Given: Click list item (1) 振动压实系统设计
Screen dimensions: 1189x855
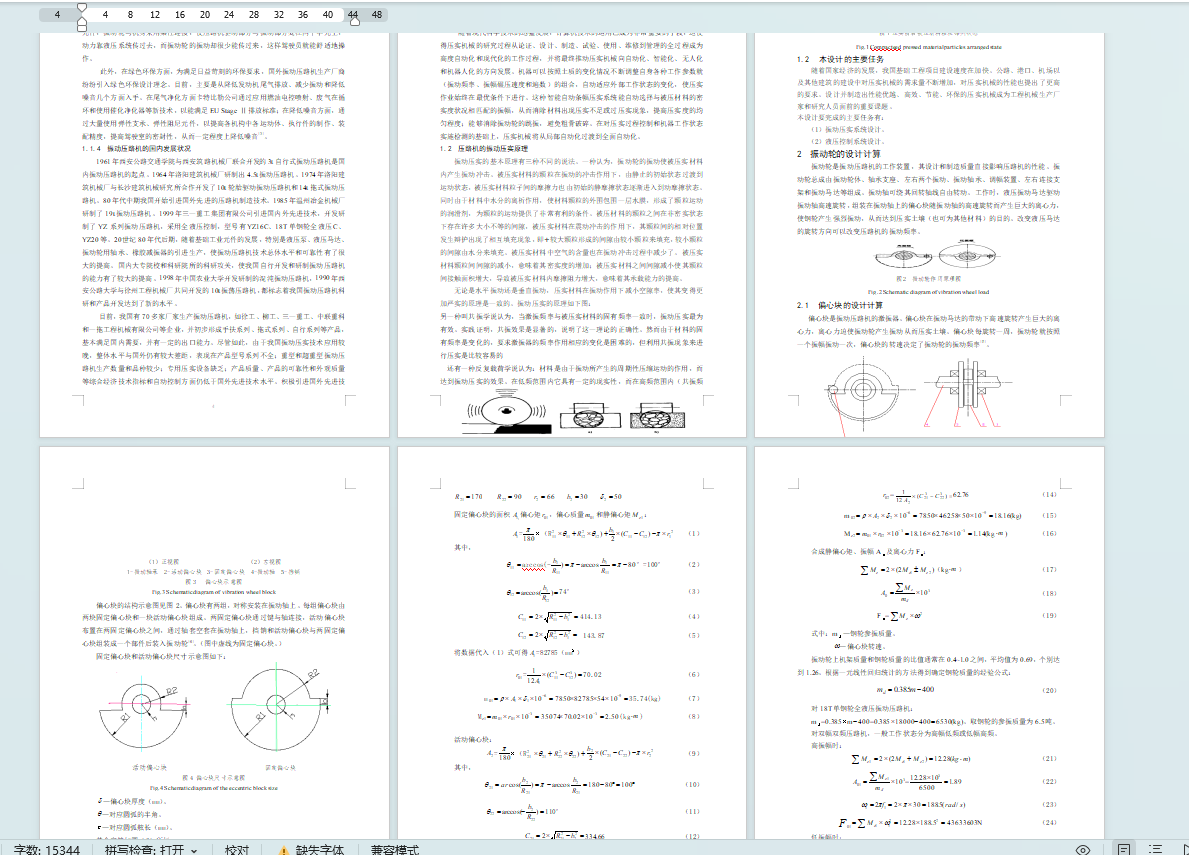Looking at the screenshot, I should point(848,130).
